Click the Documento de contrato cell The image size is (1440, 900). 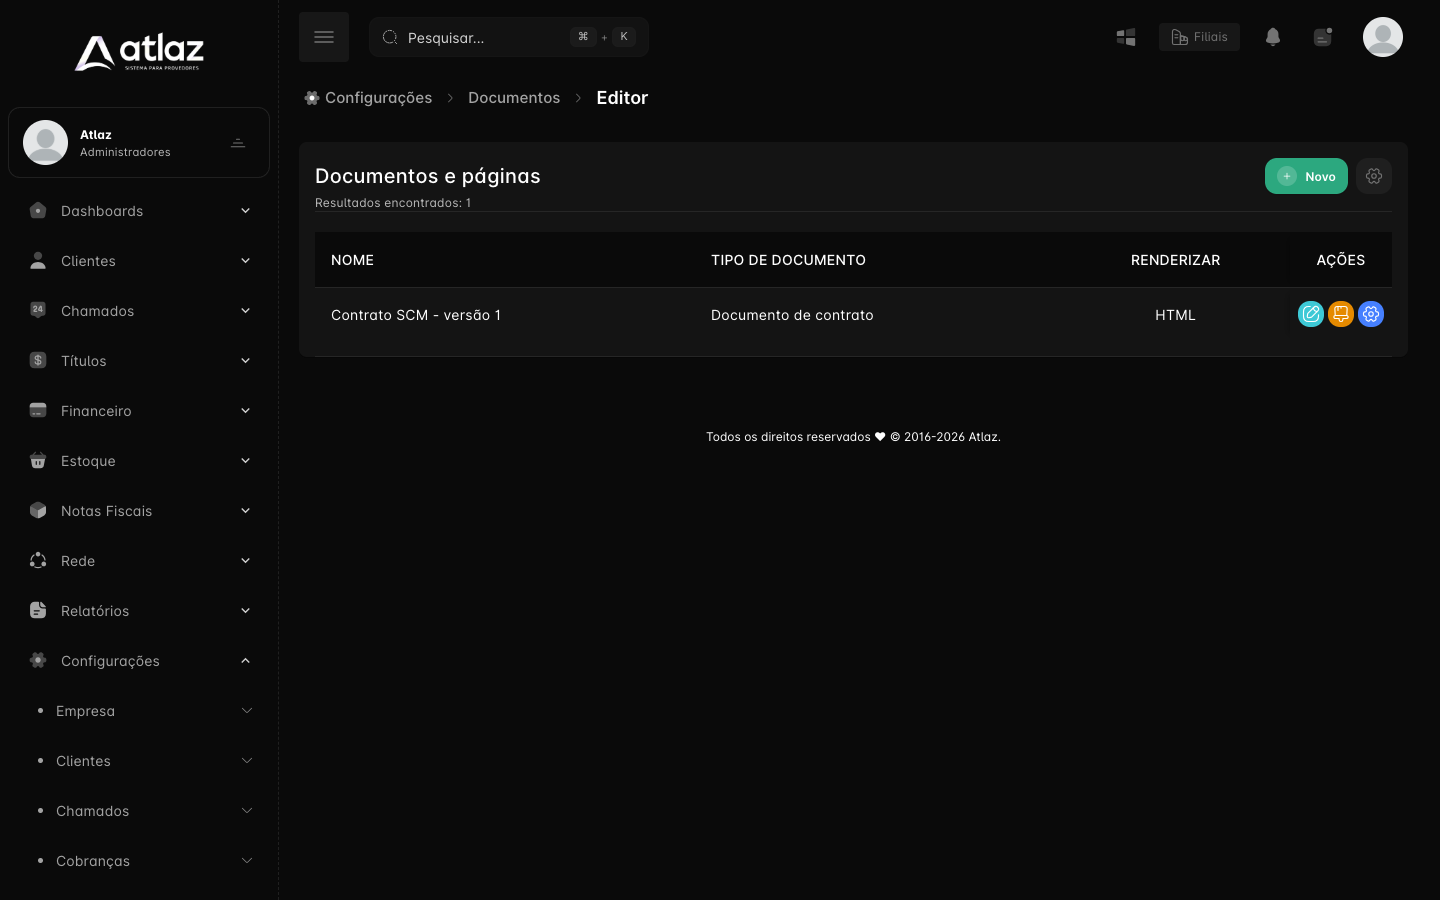tap(792, 315)
